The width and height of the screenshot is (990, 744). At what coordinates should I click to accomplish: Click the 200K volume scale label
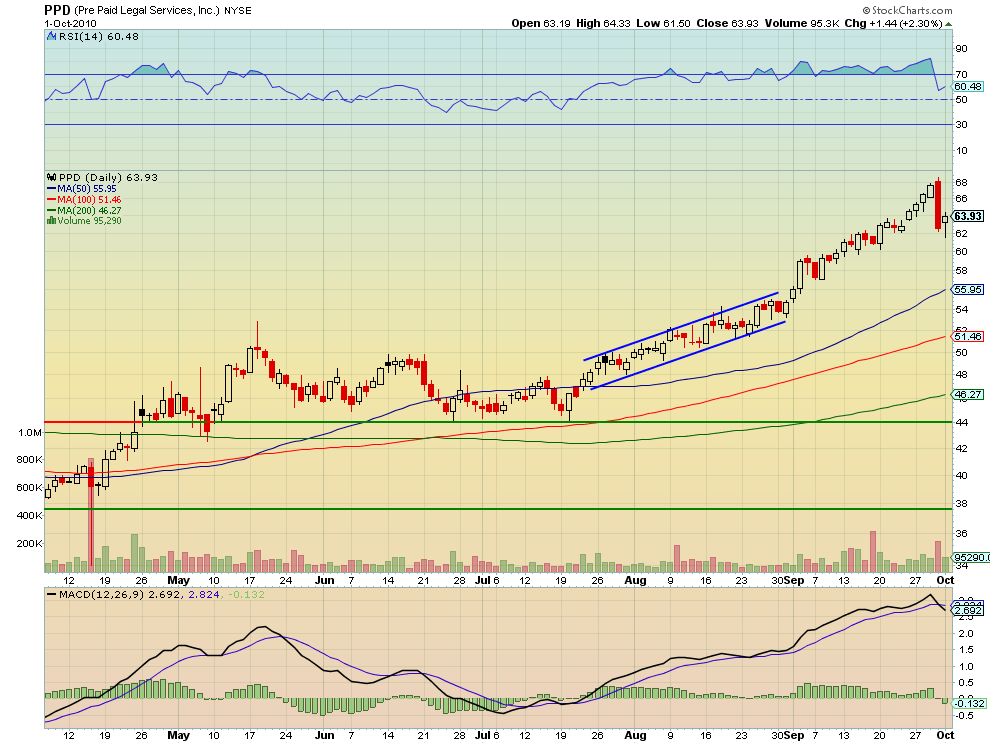click(x=29, y=543)
